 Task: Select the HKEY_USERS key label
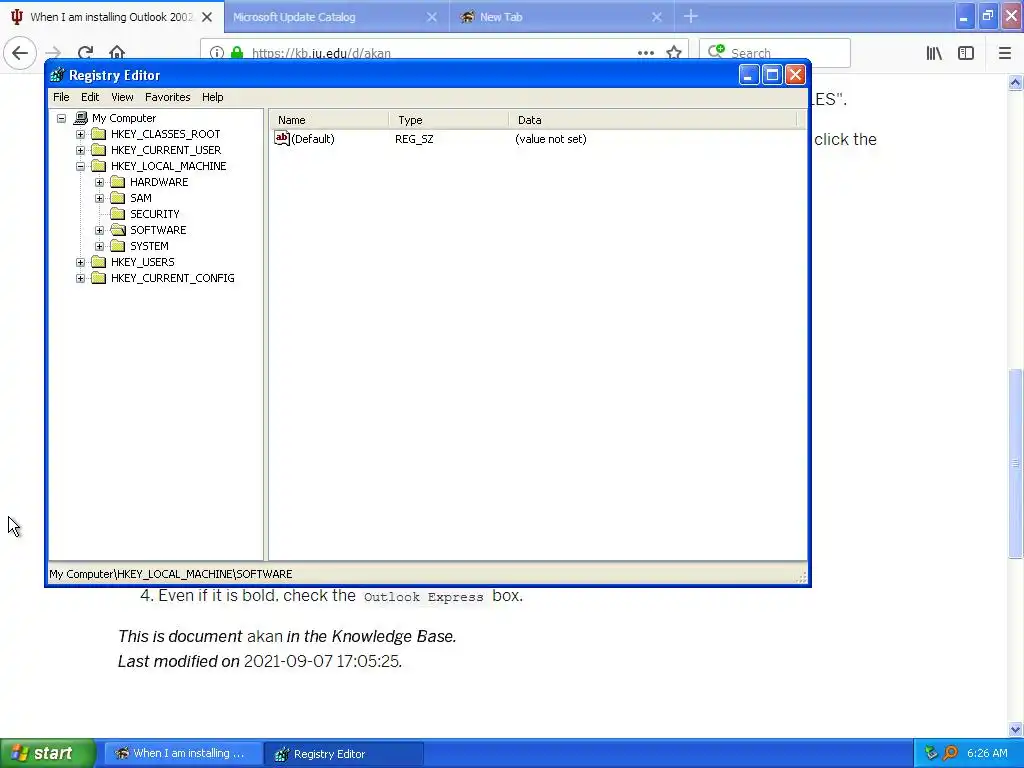[142, 262]
